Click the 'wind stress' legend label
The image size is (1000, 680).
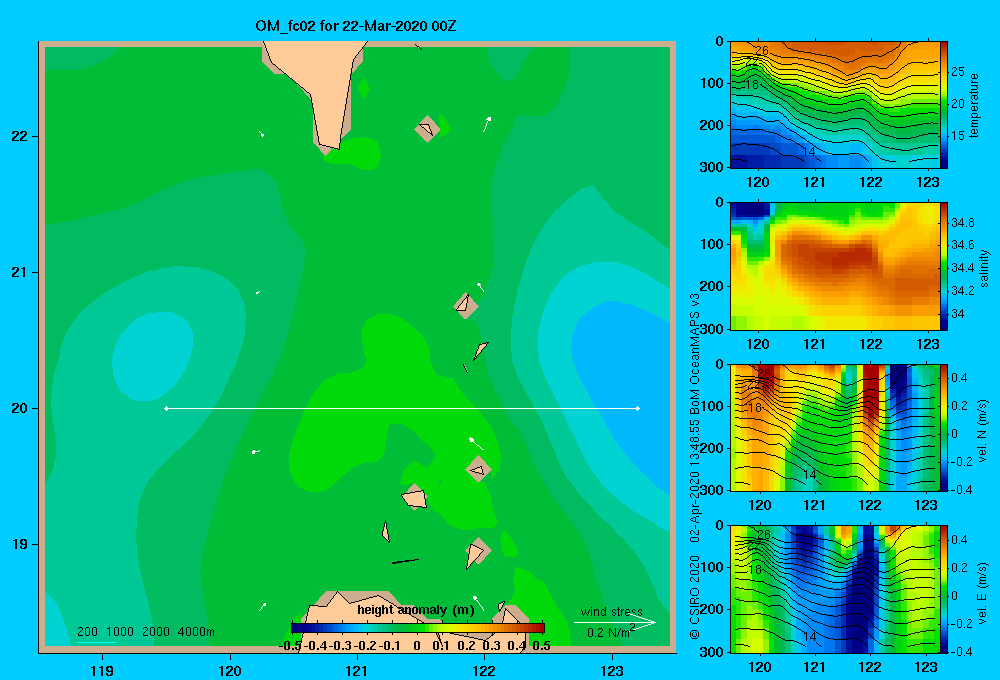click(611, 611)
